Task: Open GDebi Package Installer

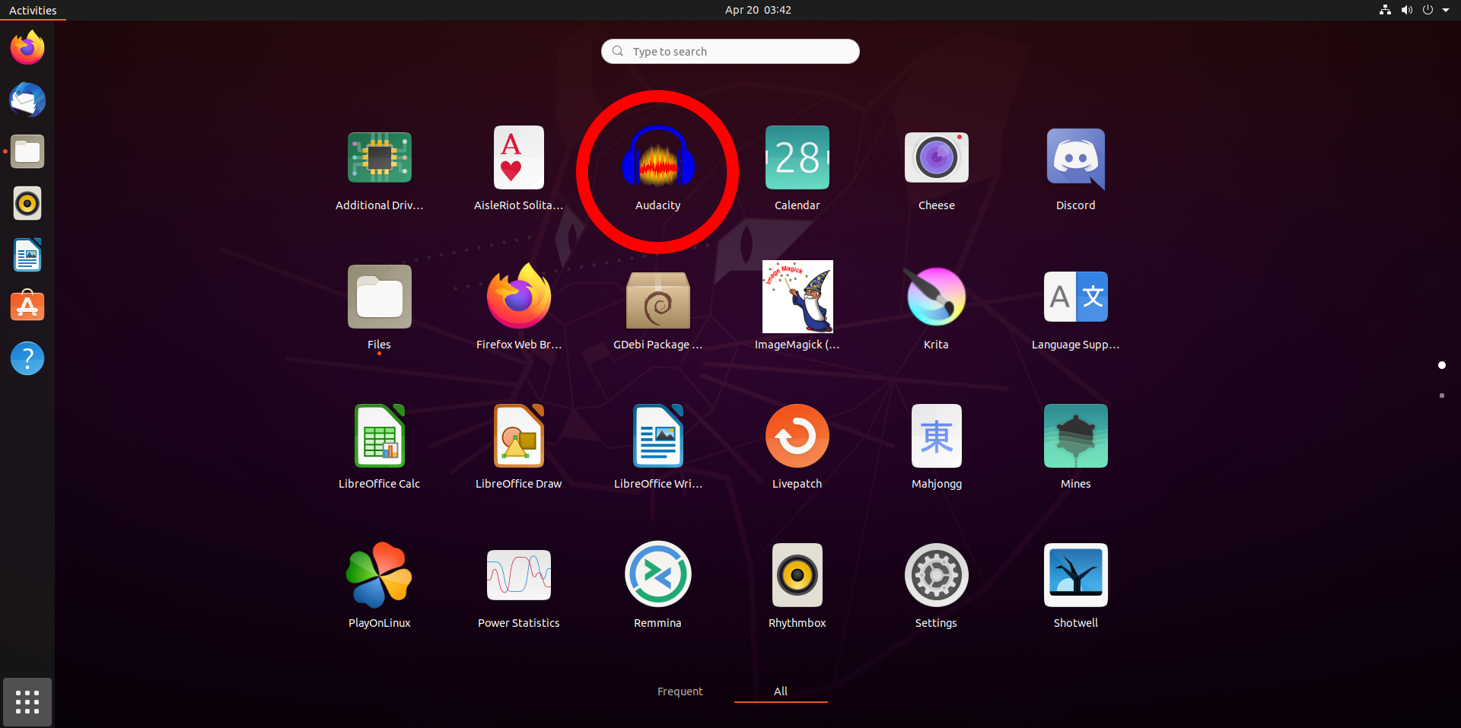Action: [x=657, y=298]
